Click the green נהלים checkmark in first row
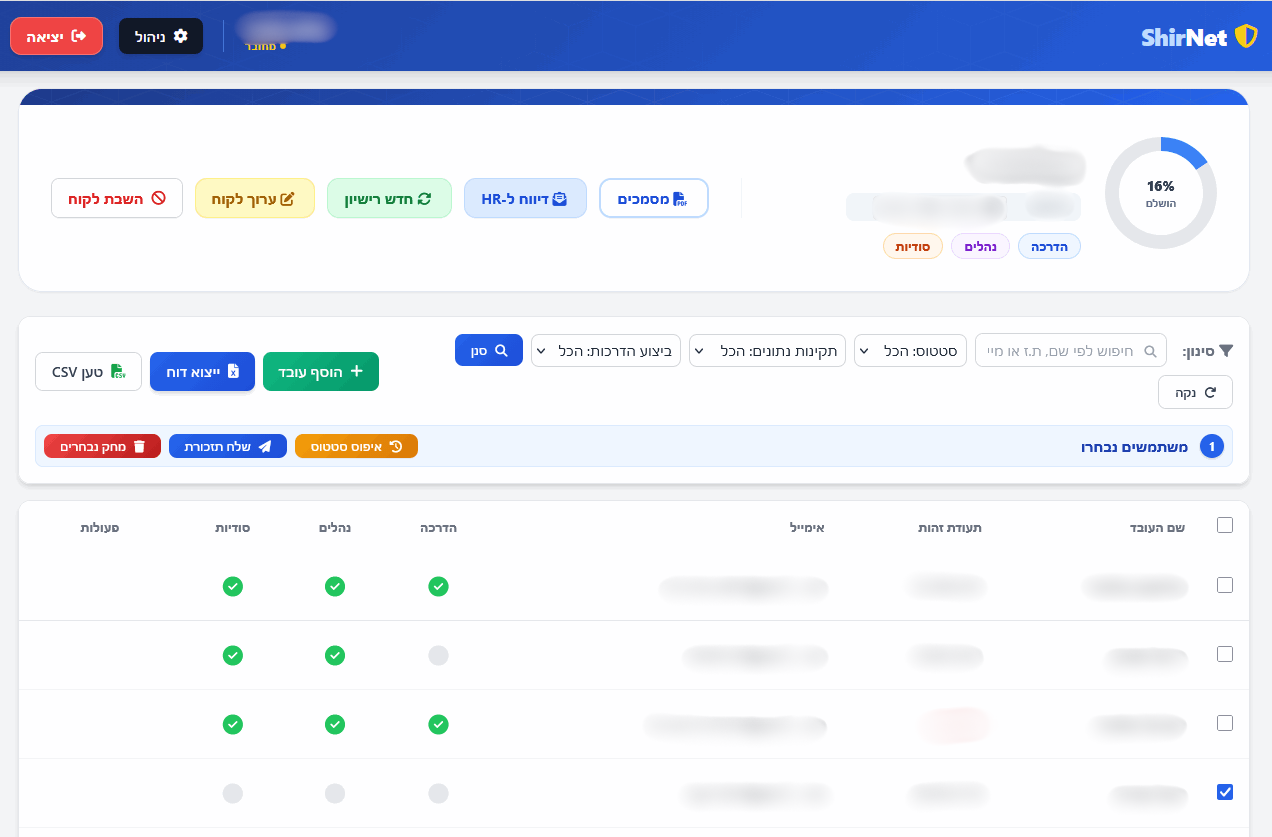The width and height of the screenshot is (1272, 837). pos(335,587)
